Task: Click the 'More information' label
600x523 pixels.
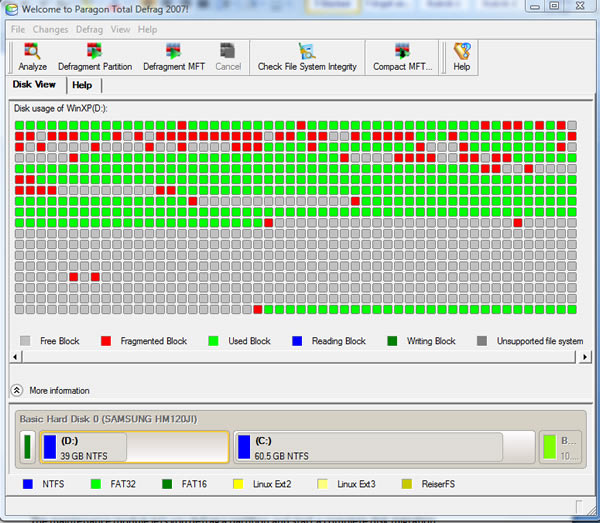Action: (x=59, y=390)
